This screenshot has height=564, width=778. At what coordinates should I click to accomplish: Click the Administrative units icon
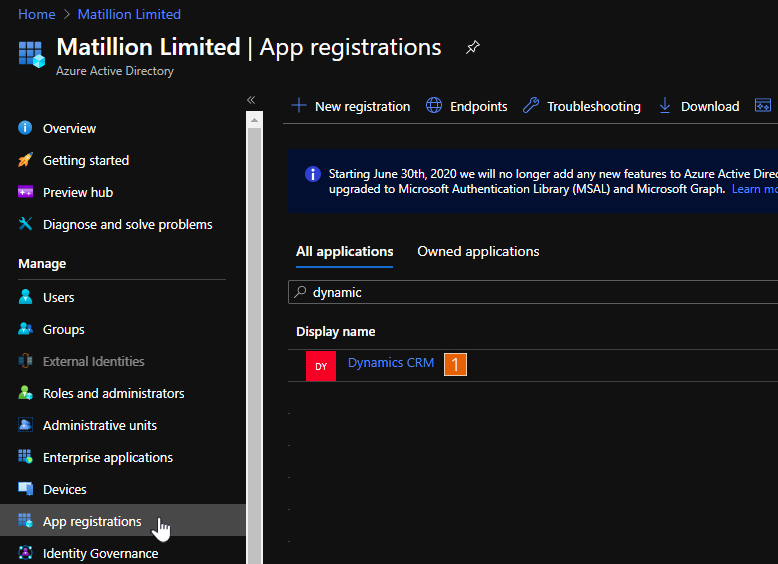pos(25,425)
